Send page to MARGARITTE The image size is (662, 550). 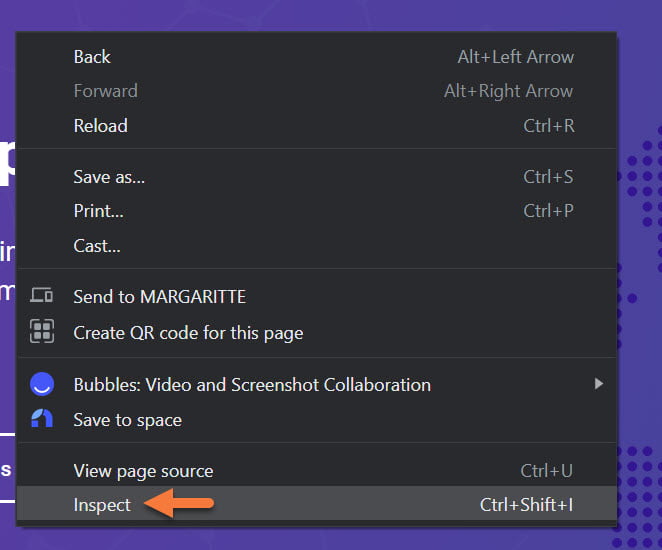click(x=159, y=296)
